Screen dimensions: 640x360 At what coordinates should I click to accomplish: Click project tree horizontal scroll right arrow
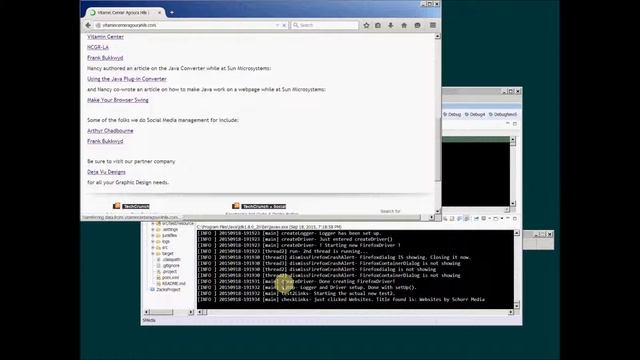tap(191, 312)
